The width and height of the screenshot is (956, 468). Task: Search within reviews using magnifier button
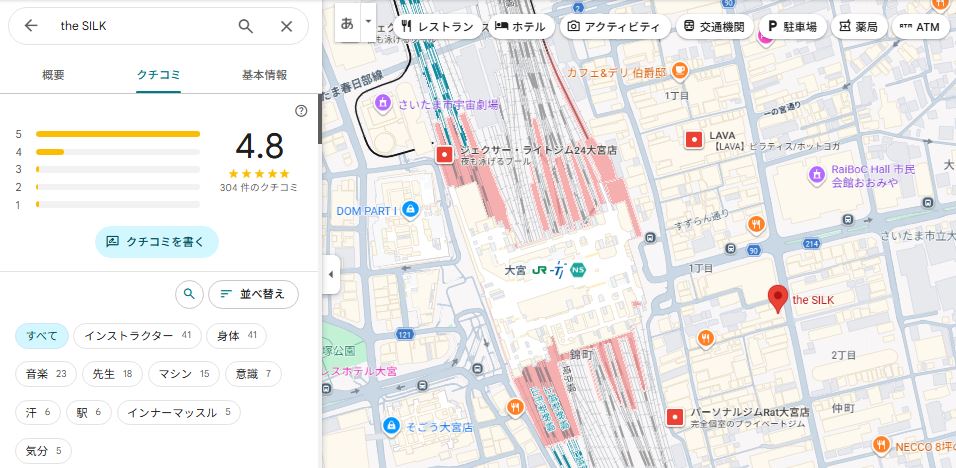pyautogui.click(x=188, y=294)
